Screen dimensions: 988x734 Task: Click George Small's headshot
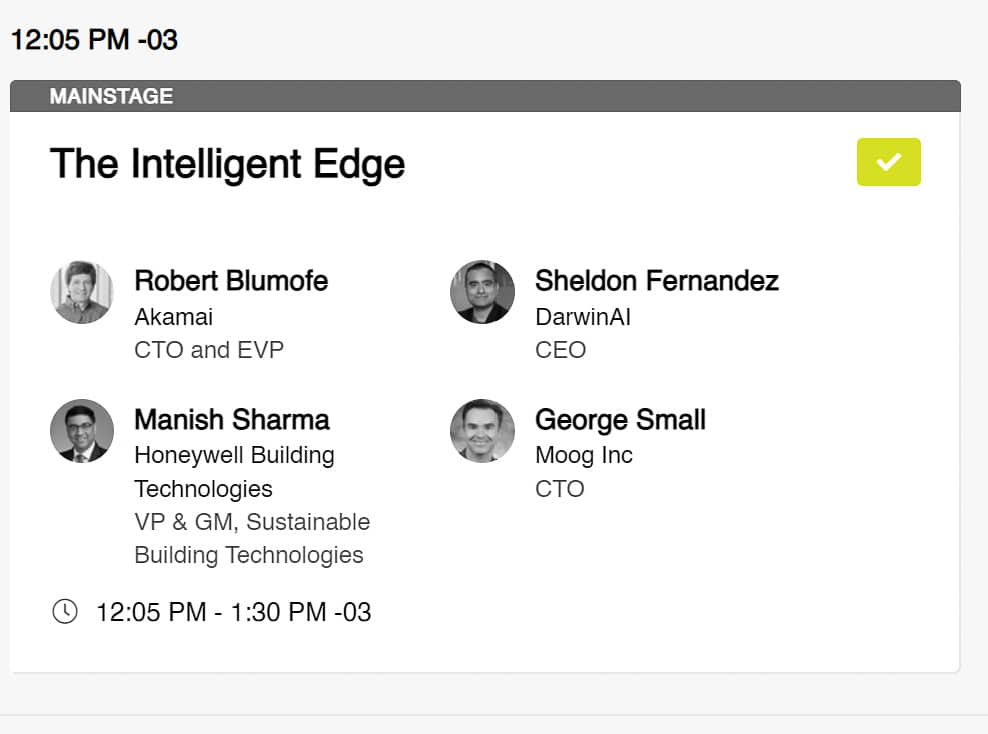(x=482, y=431)
